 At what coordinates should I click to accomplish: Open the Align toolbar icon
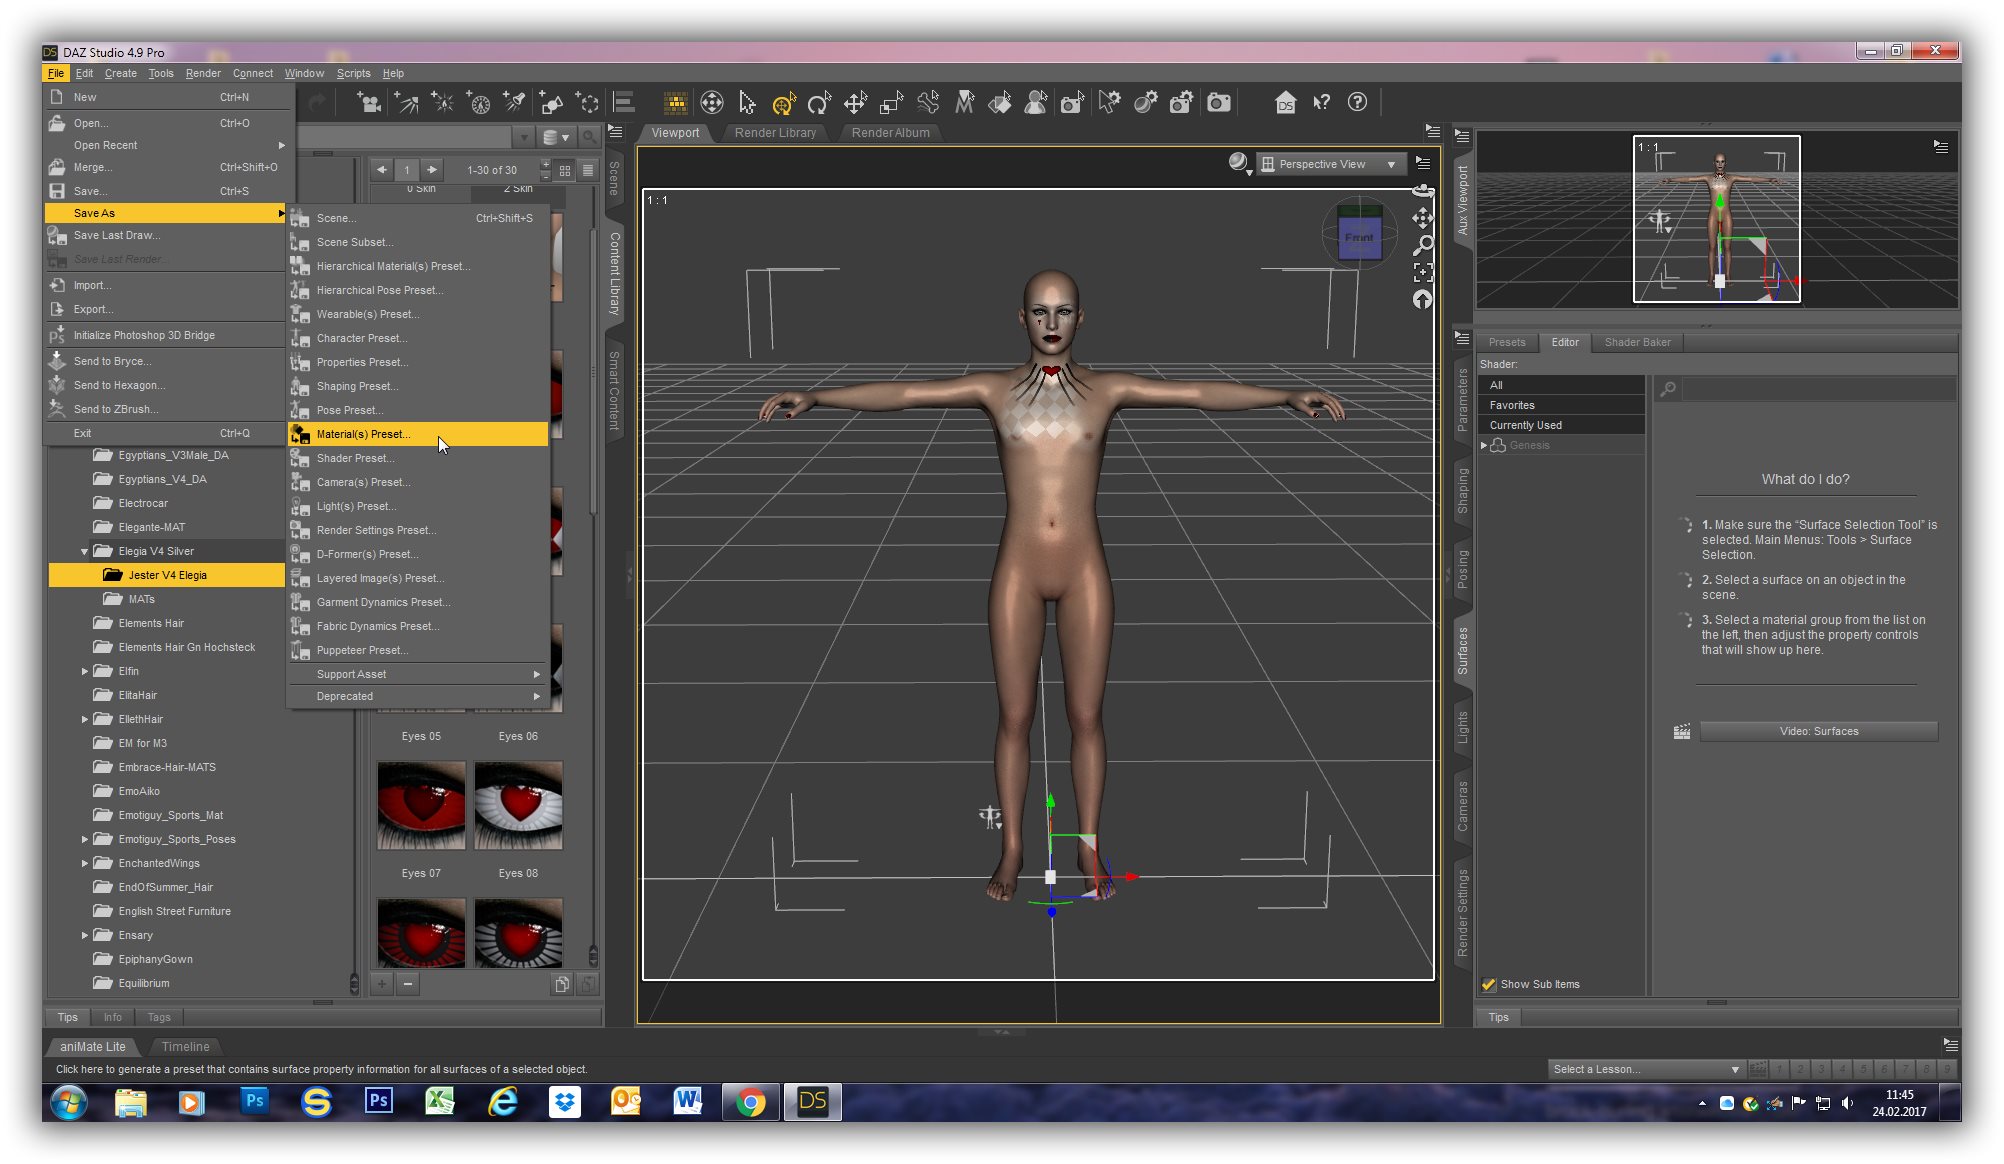(x=624, y=102)
